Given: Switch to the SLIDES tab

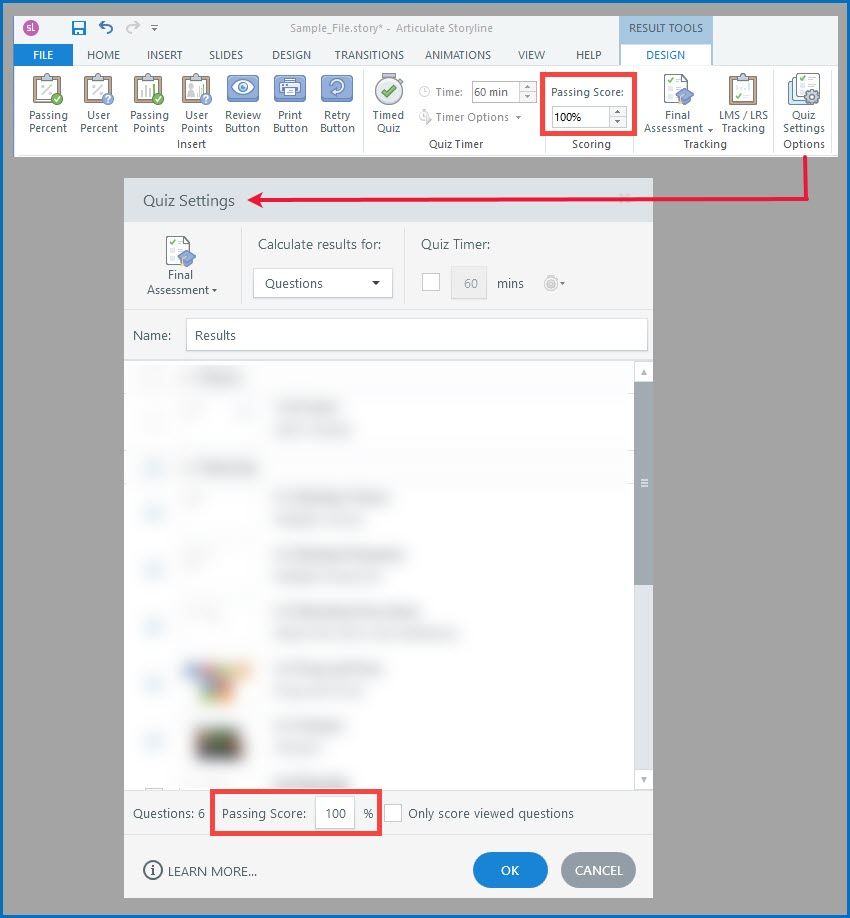Looking at the screenshot, I should (226, 55).
